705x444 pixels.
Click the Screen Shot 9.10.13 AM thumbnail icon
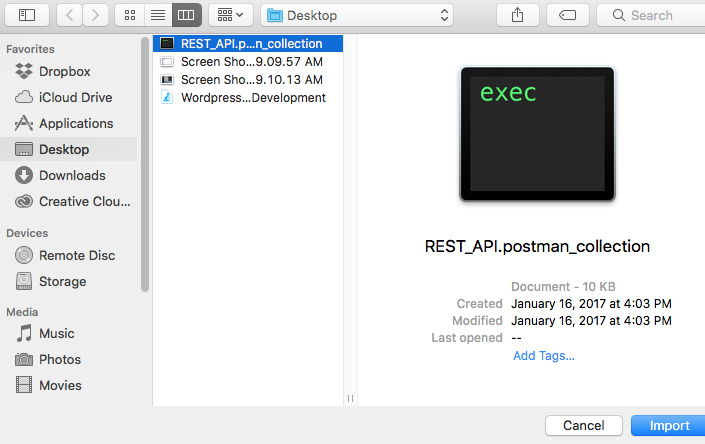167,80
